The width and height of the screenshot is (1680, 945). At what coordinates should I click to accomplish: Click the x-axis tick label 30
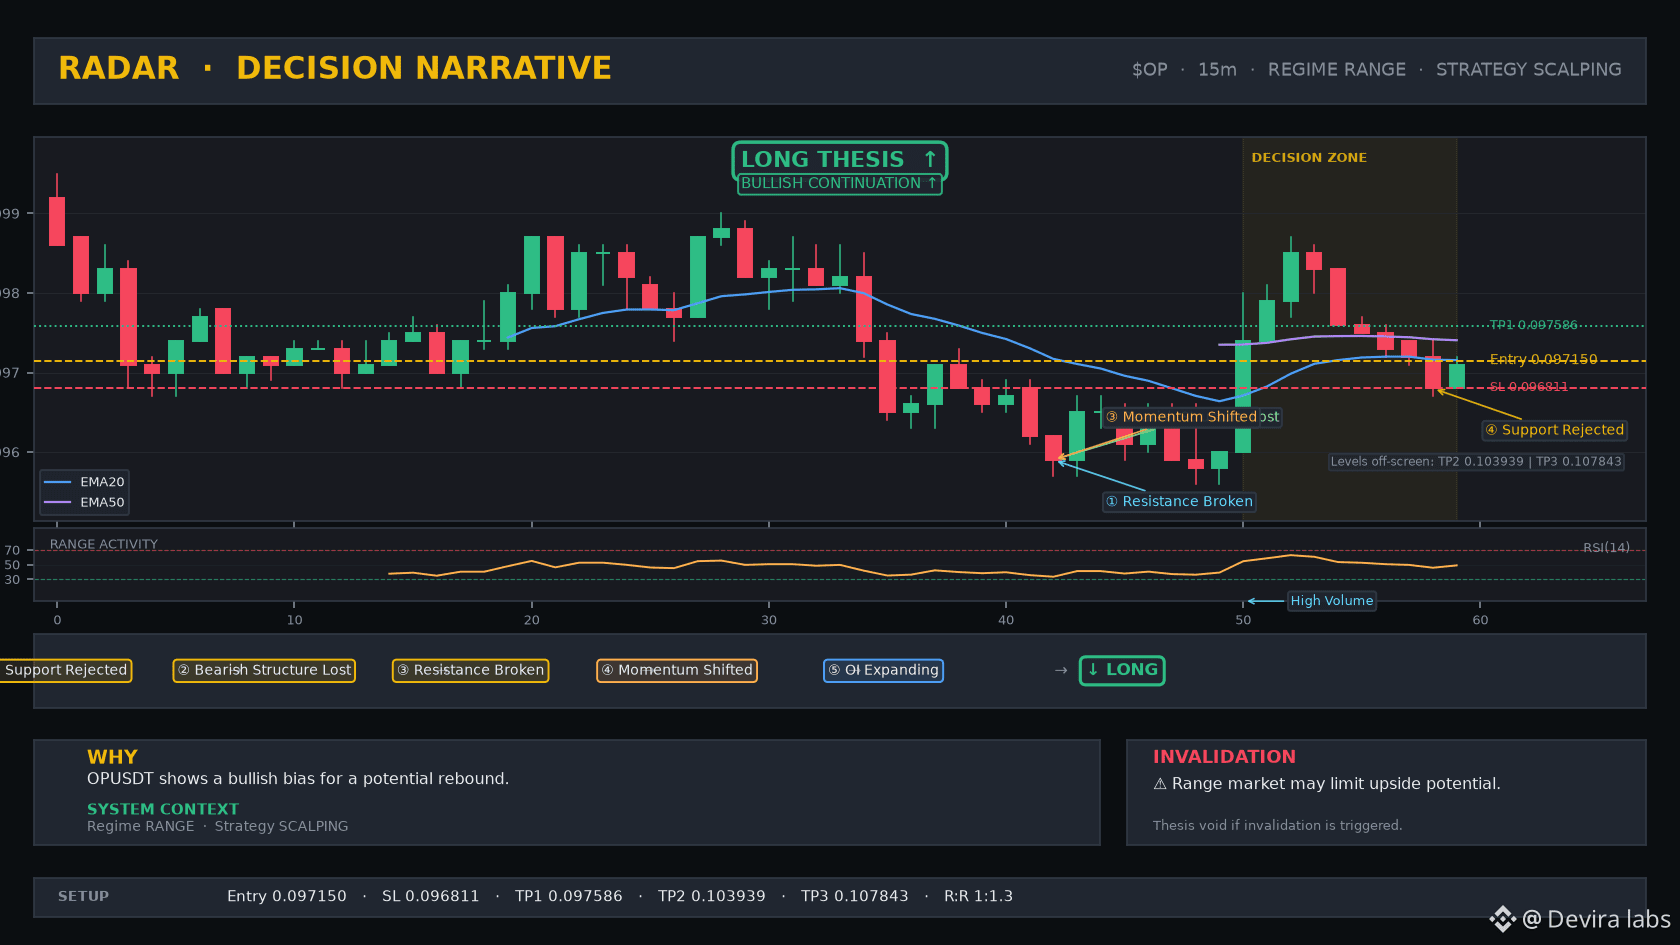(x=768, y=620)
